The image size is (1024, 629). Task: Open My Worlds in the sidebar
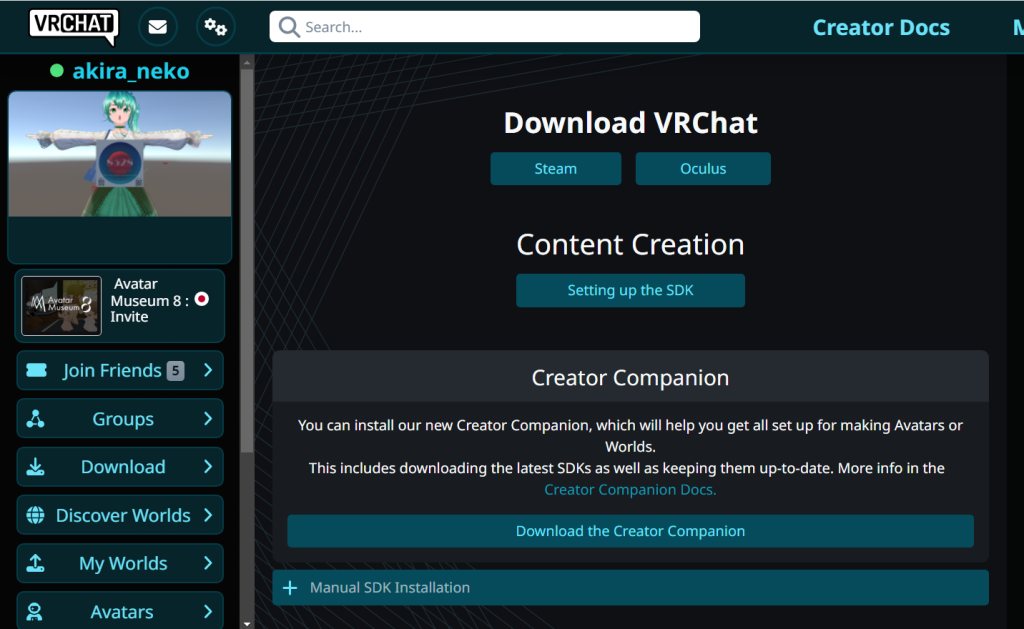[120, 563]
